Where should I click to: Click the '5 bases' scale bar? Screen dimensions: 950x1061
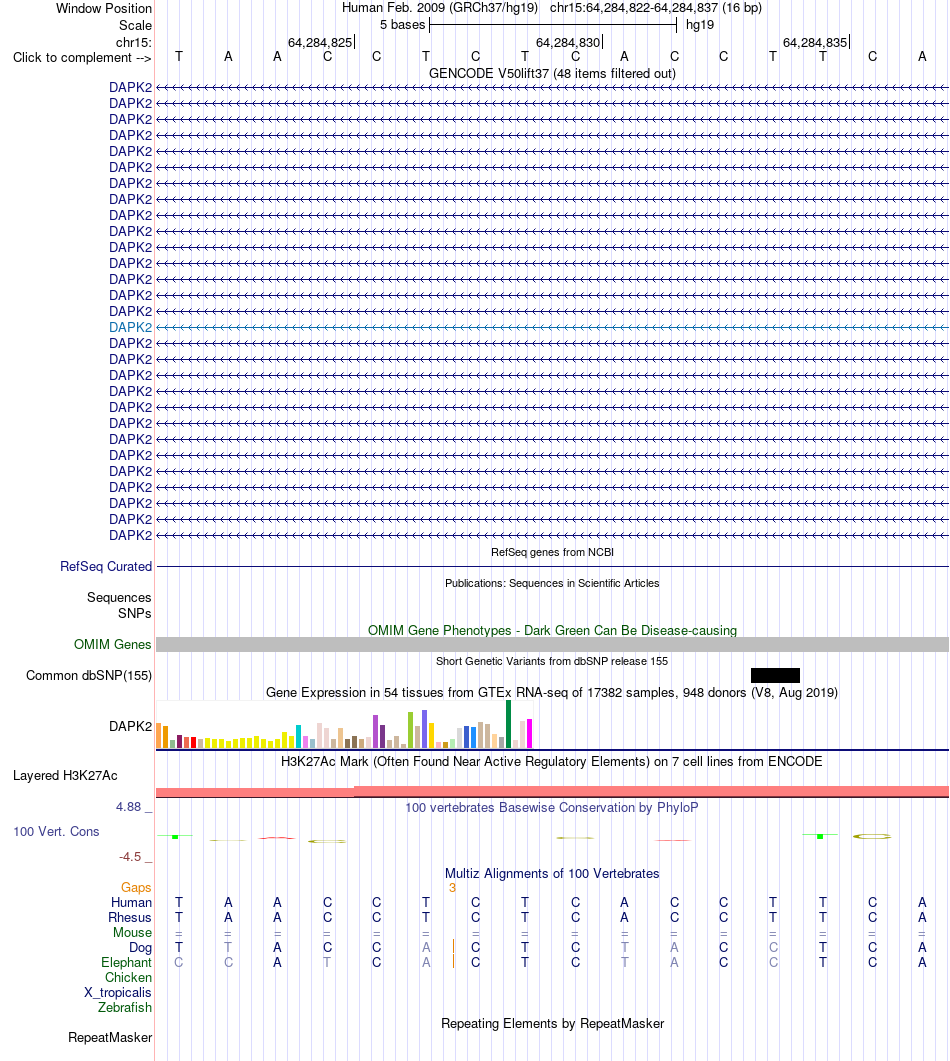click(553, 25)
